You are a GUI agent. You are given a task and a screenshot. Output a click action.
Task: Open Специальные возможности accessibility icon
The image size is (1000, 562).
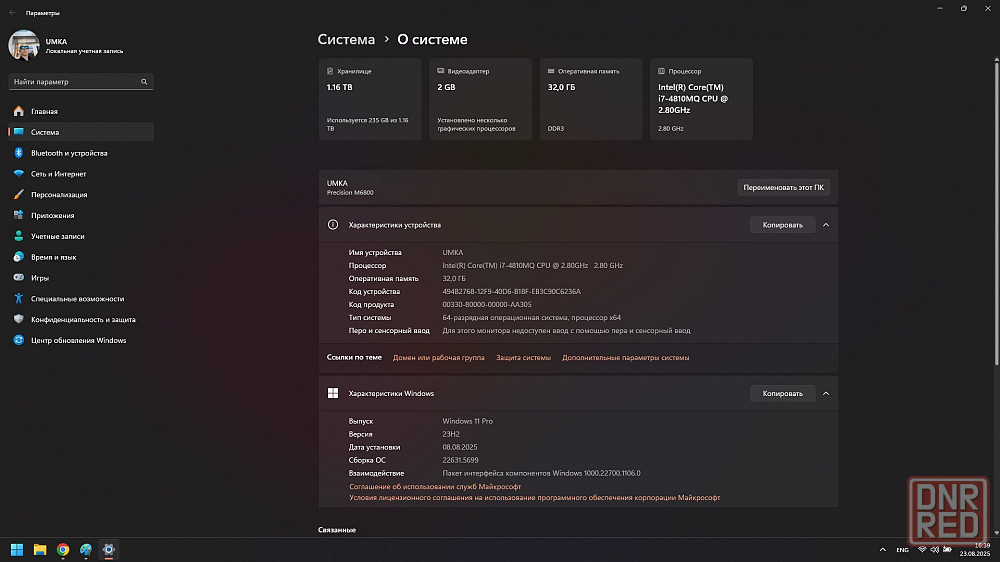tap(18, 299)
